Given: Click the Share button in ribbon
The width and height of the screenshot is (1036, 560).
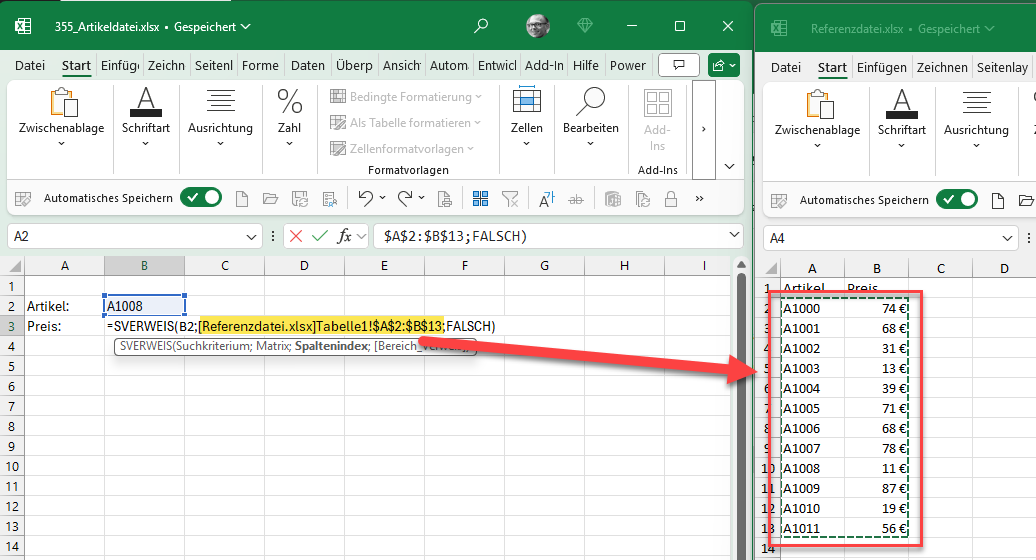Looking at the screenshot, I should [x=723, y=65].
